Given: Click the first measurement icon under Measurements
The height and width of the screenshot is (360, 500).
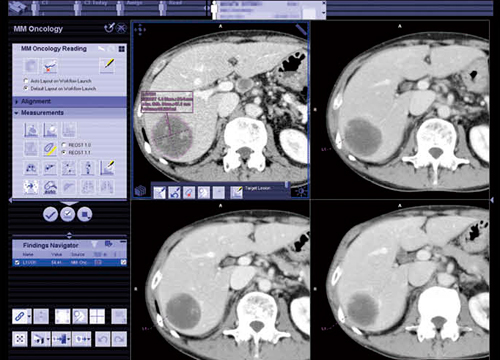Looking at the screenshot, I should 31,129.
